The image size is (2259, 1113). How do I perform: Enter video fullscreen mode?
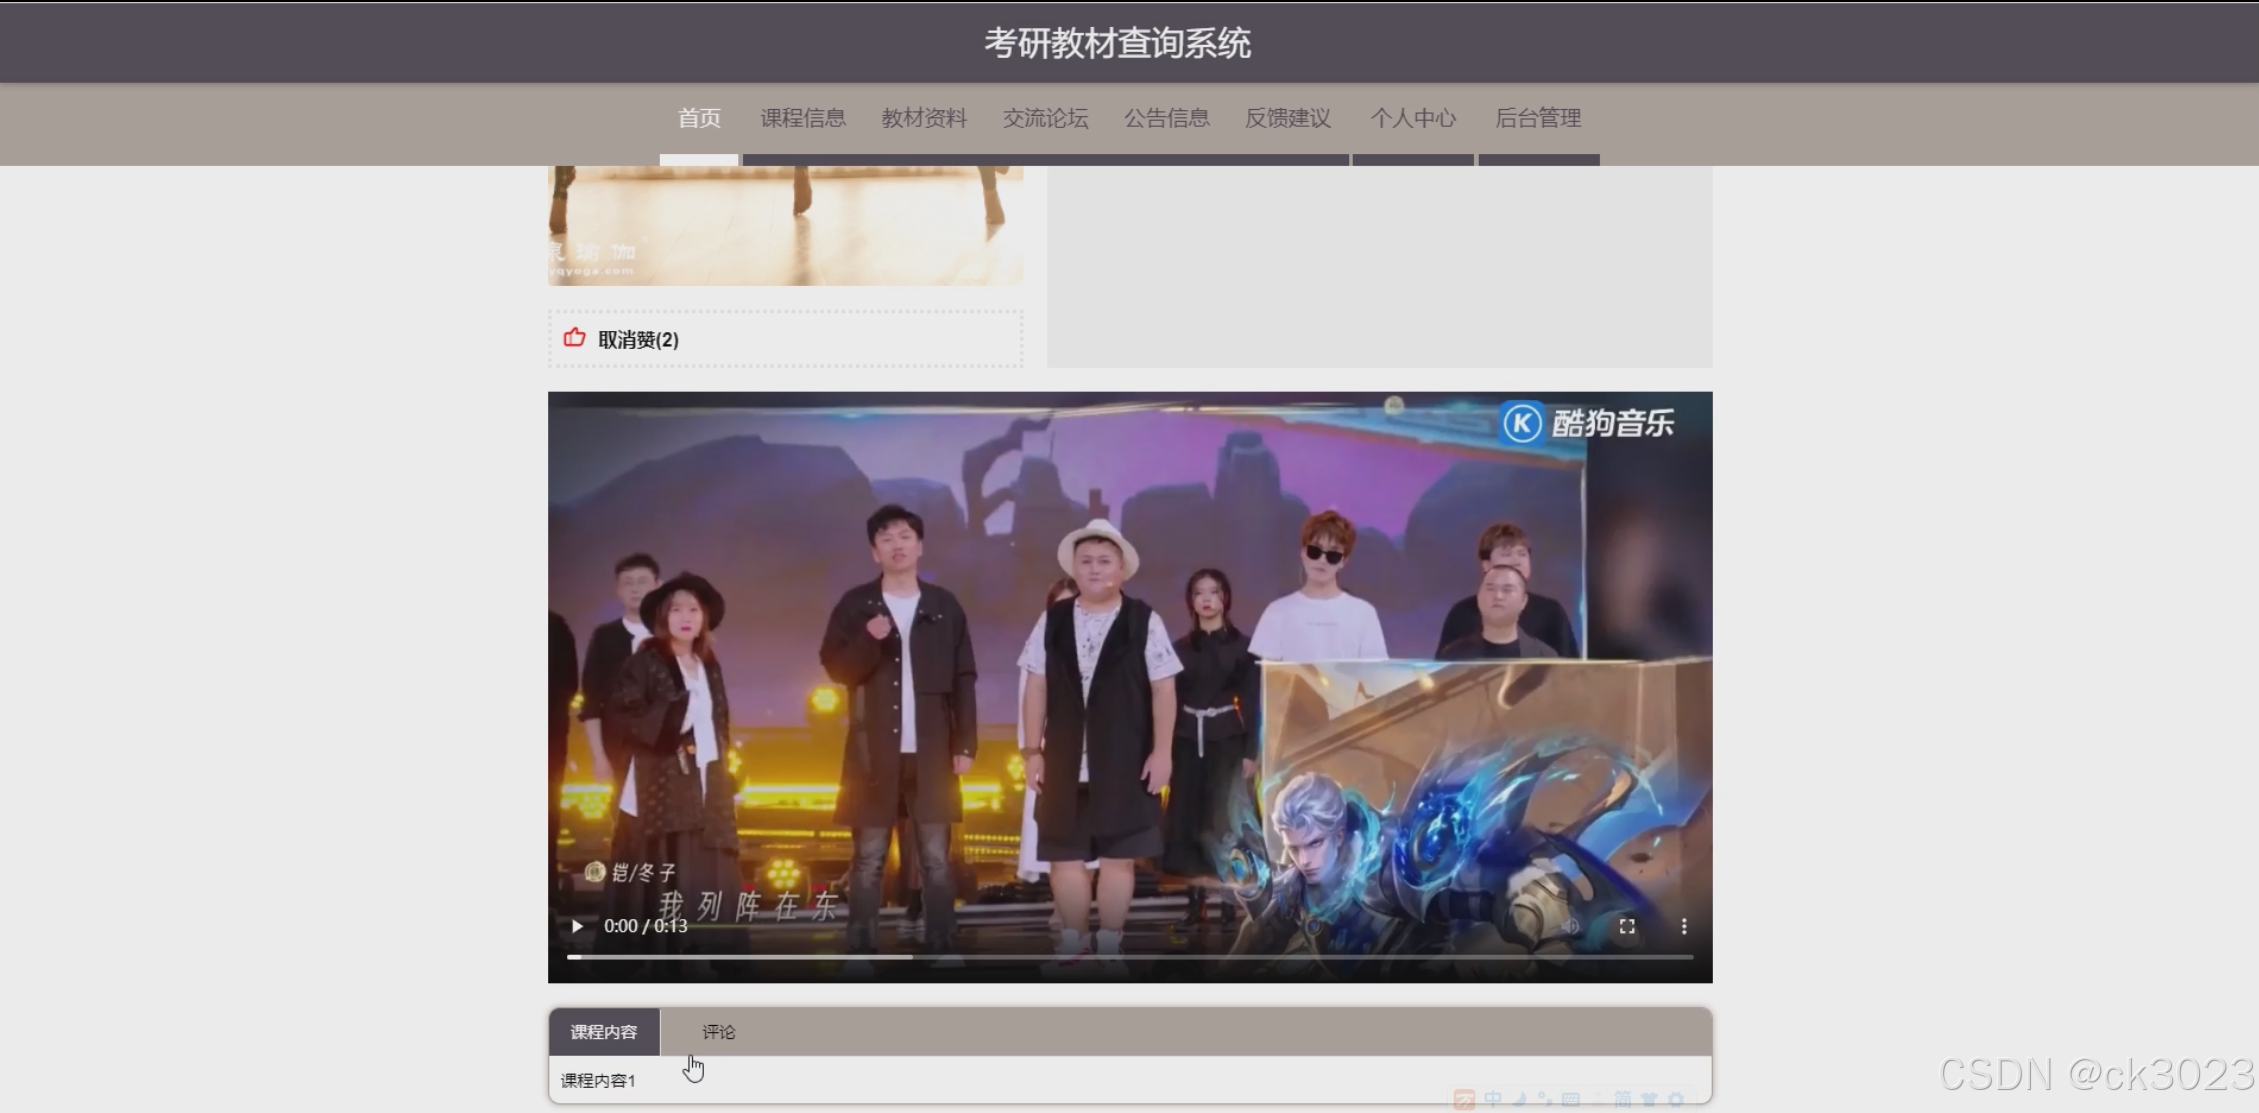pyautogui.click(x=1627, y=926)
